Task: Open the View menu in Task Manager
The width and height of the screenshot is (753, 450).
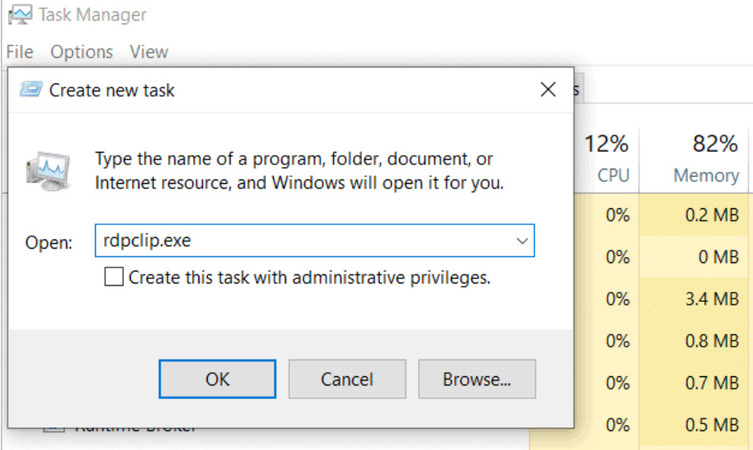Action: pyautogui.click(x=149, y=52)
